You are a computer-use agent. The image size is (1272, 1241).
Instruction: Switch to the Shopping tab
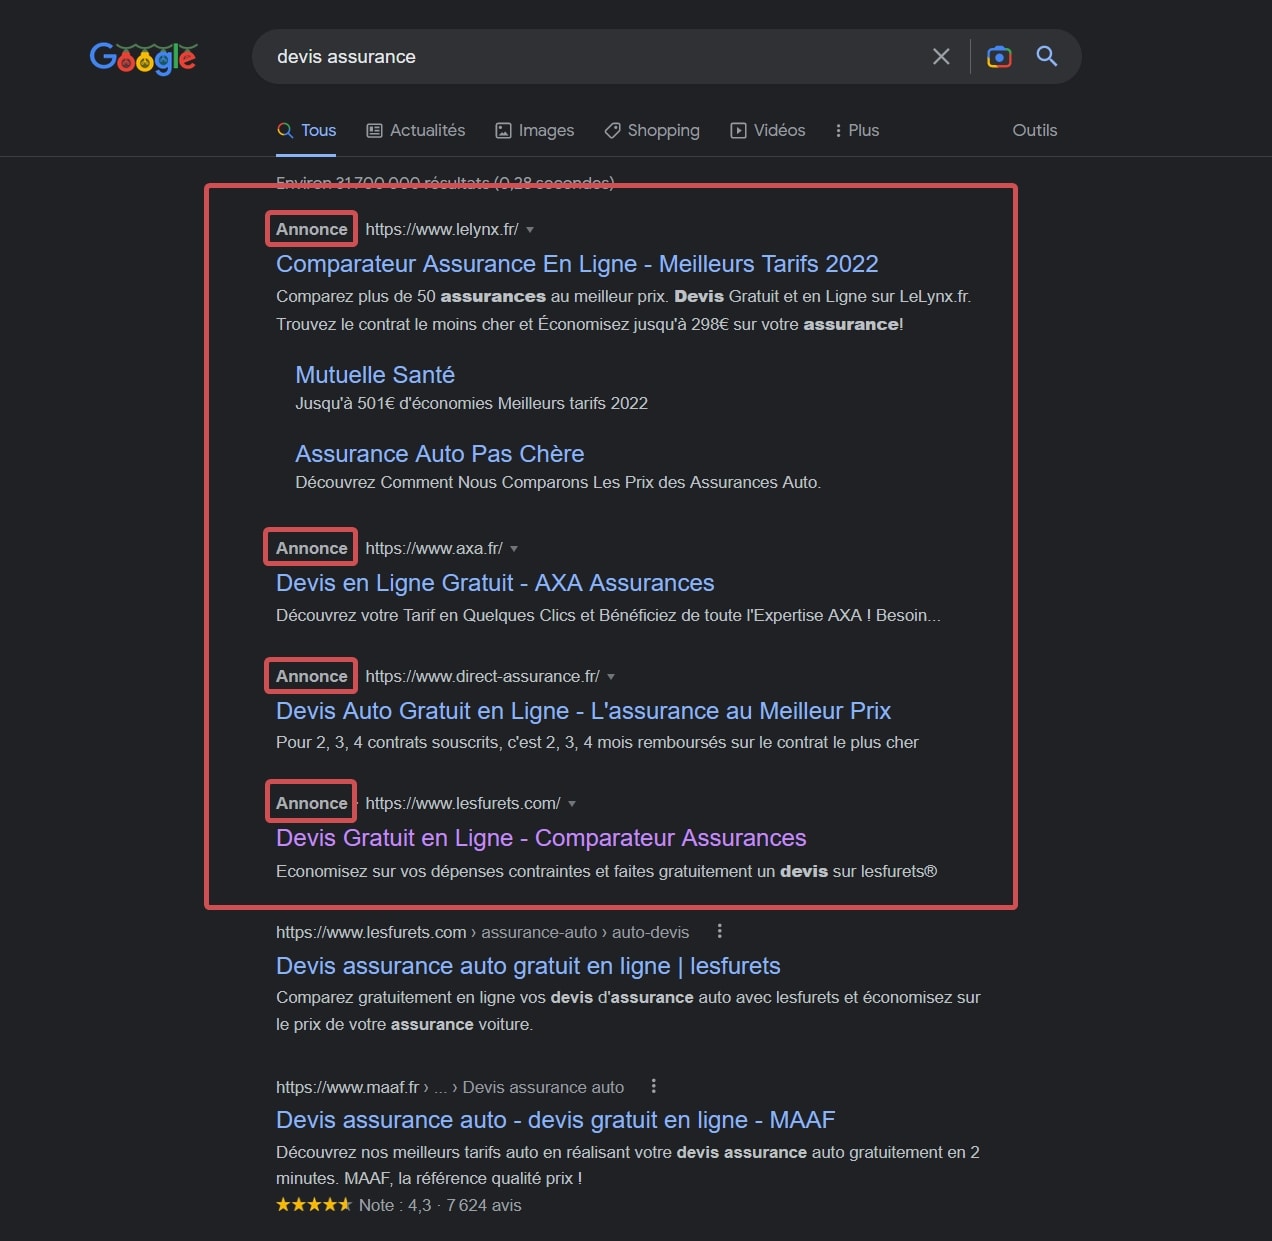click(652, 130)
